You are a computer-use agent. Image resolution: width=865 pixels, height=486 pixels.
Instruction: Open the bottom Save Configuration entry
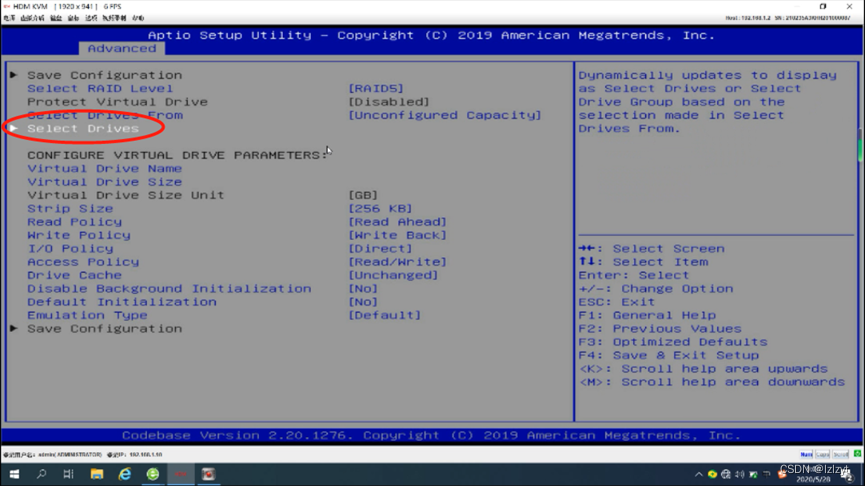pyautogui.click(x=104, y=329)
